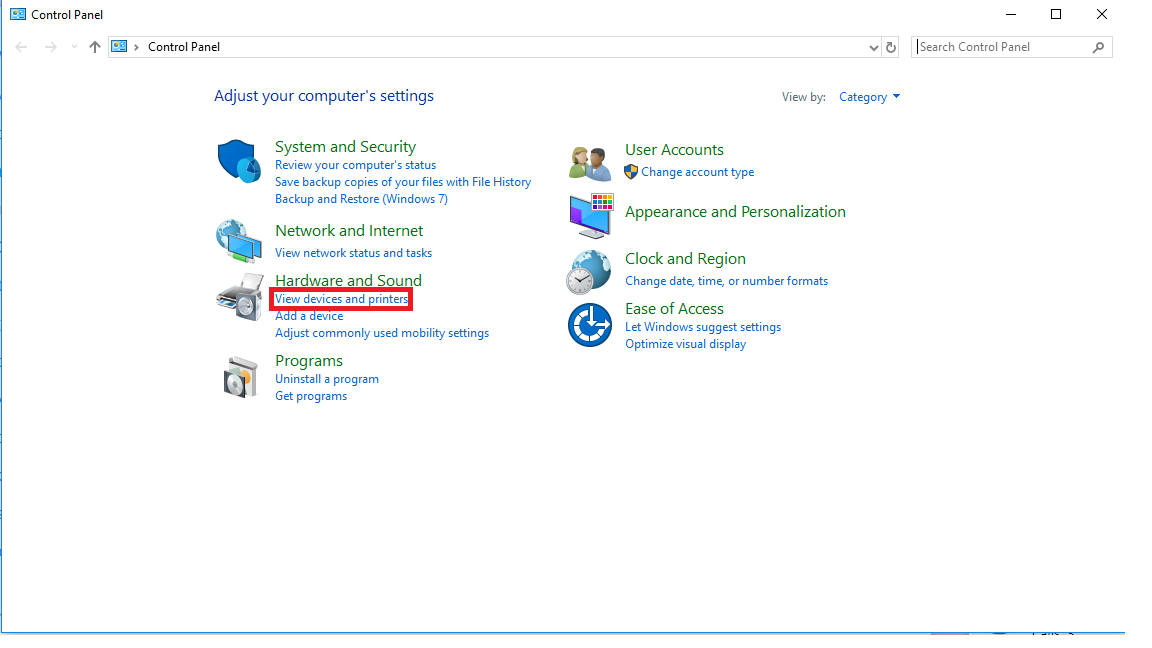Open the View by Category dropdown
1152x648 pixels.
(870, 97)
